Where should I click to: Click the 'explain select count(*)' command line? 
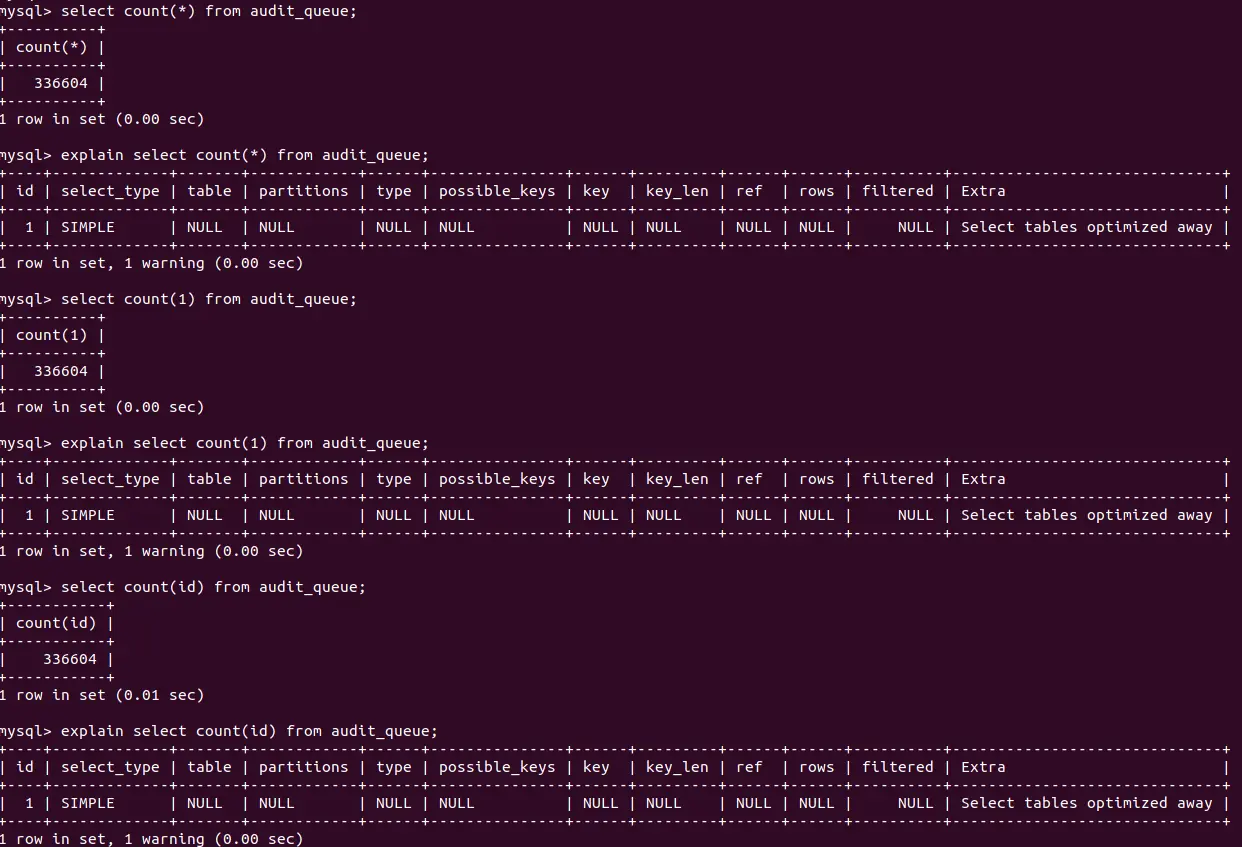[x=244, y=155]
